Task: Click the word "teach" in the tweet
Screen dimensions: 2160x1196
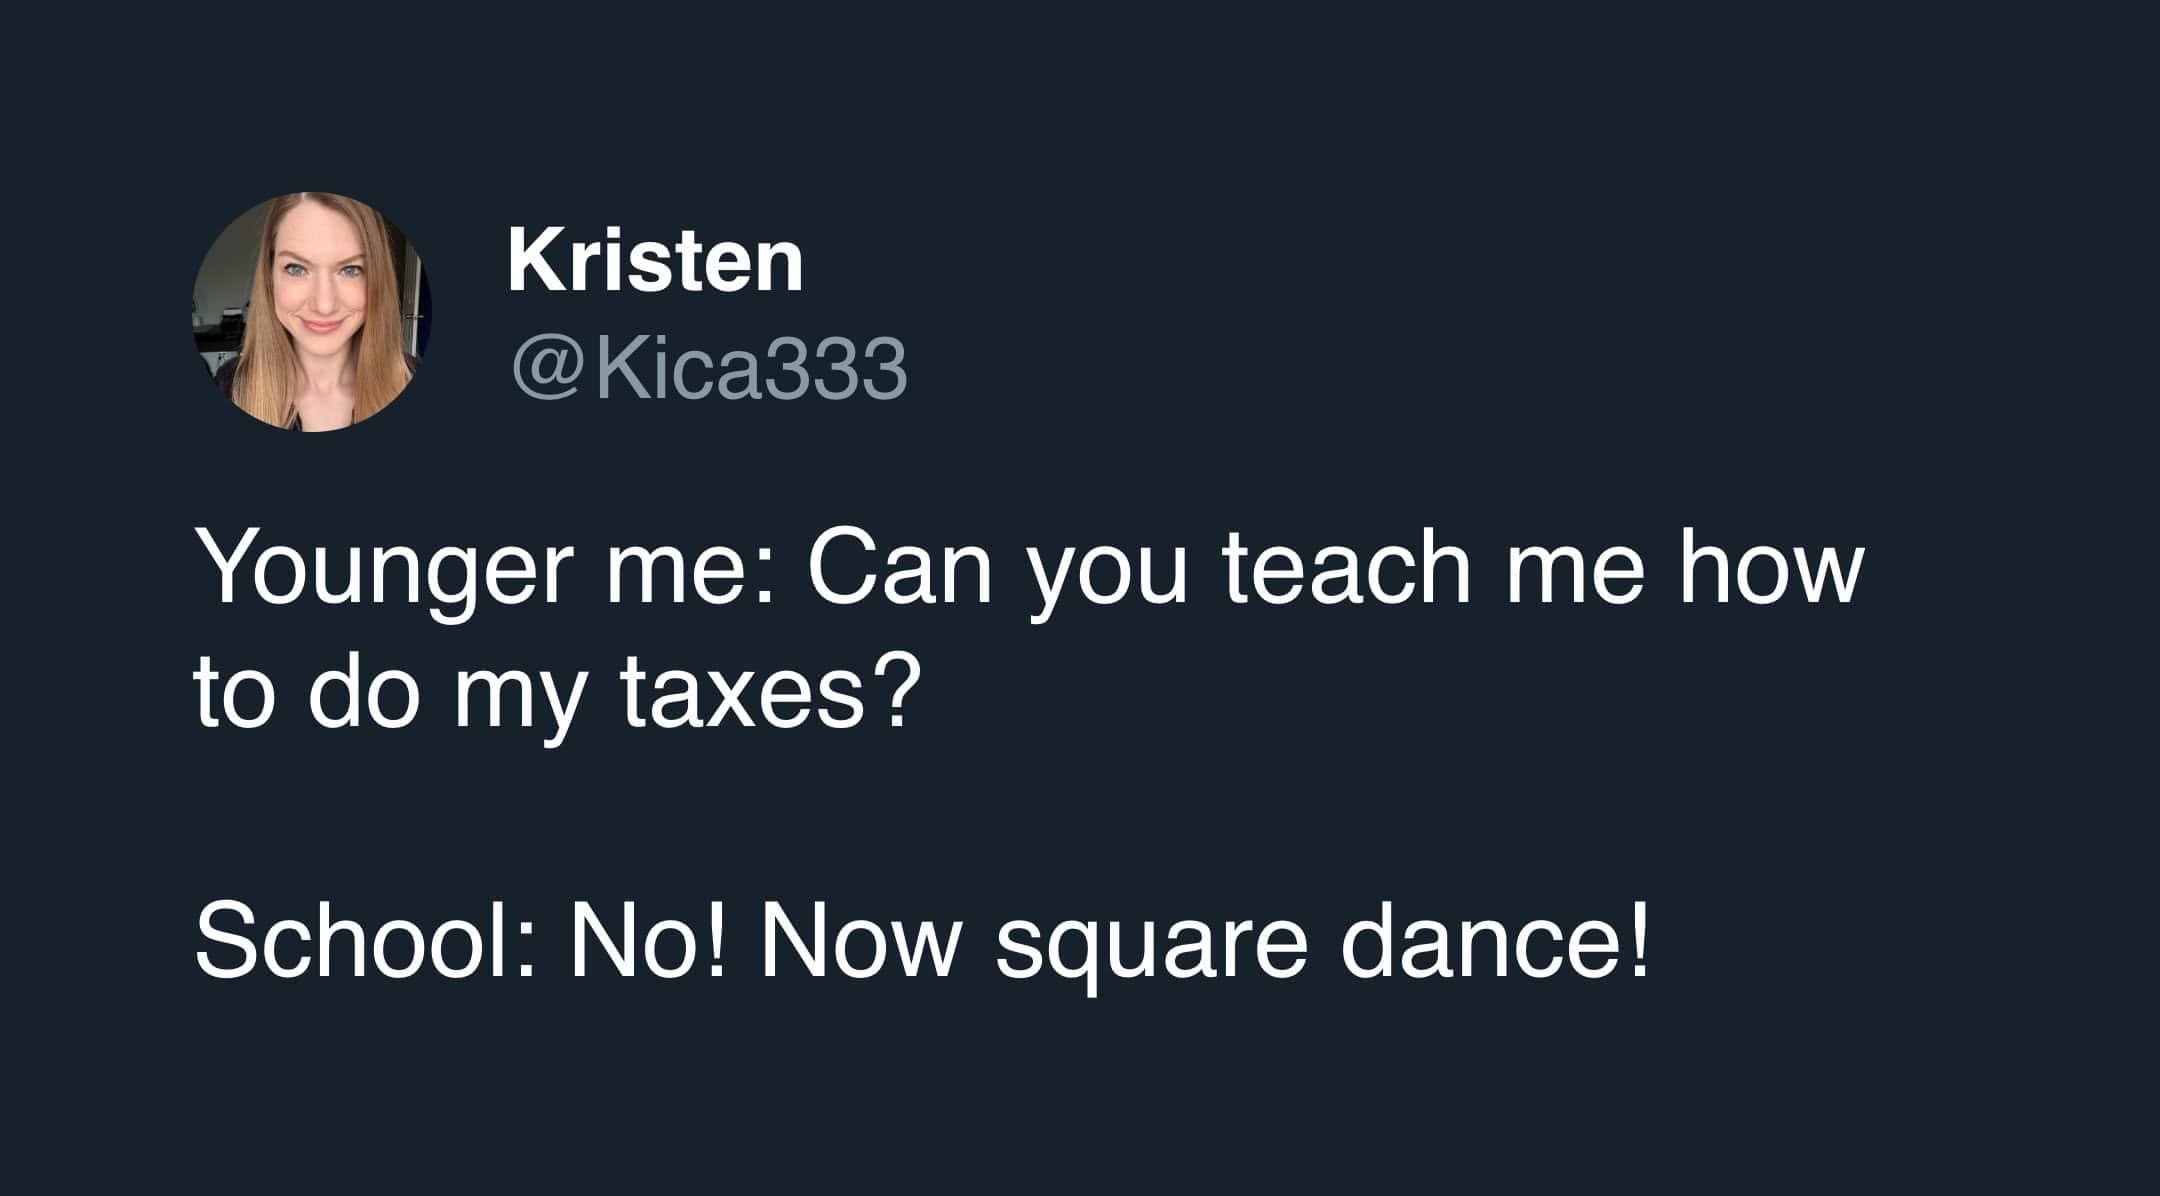Action: [x=1346, y=570]
